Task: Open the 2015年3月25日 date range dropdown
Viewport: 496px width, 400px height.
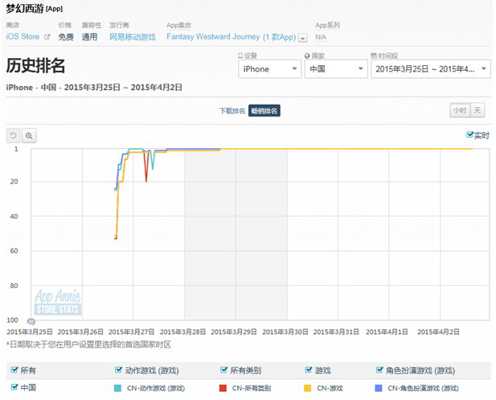Action: pos(431,69)
